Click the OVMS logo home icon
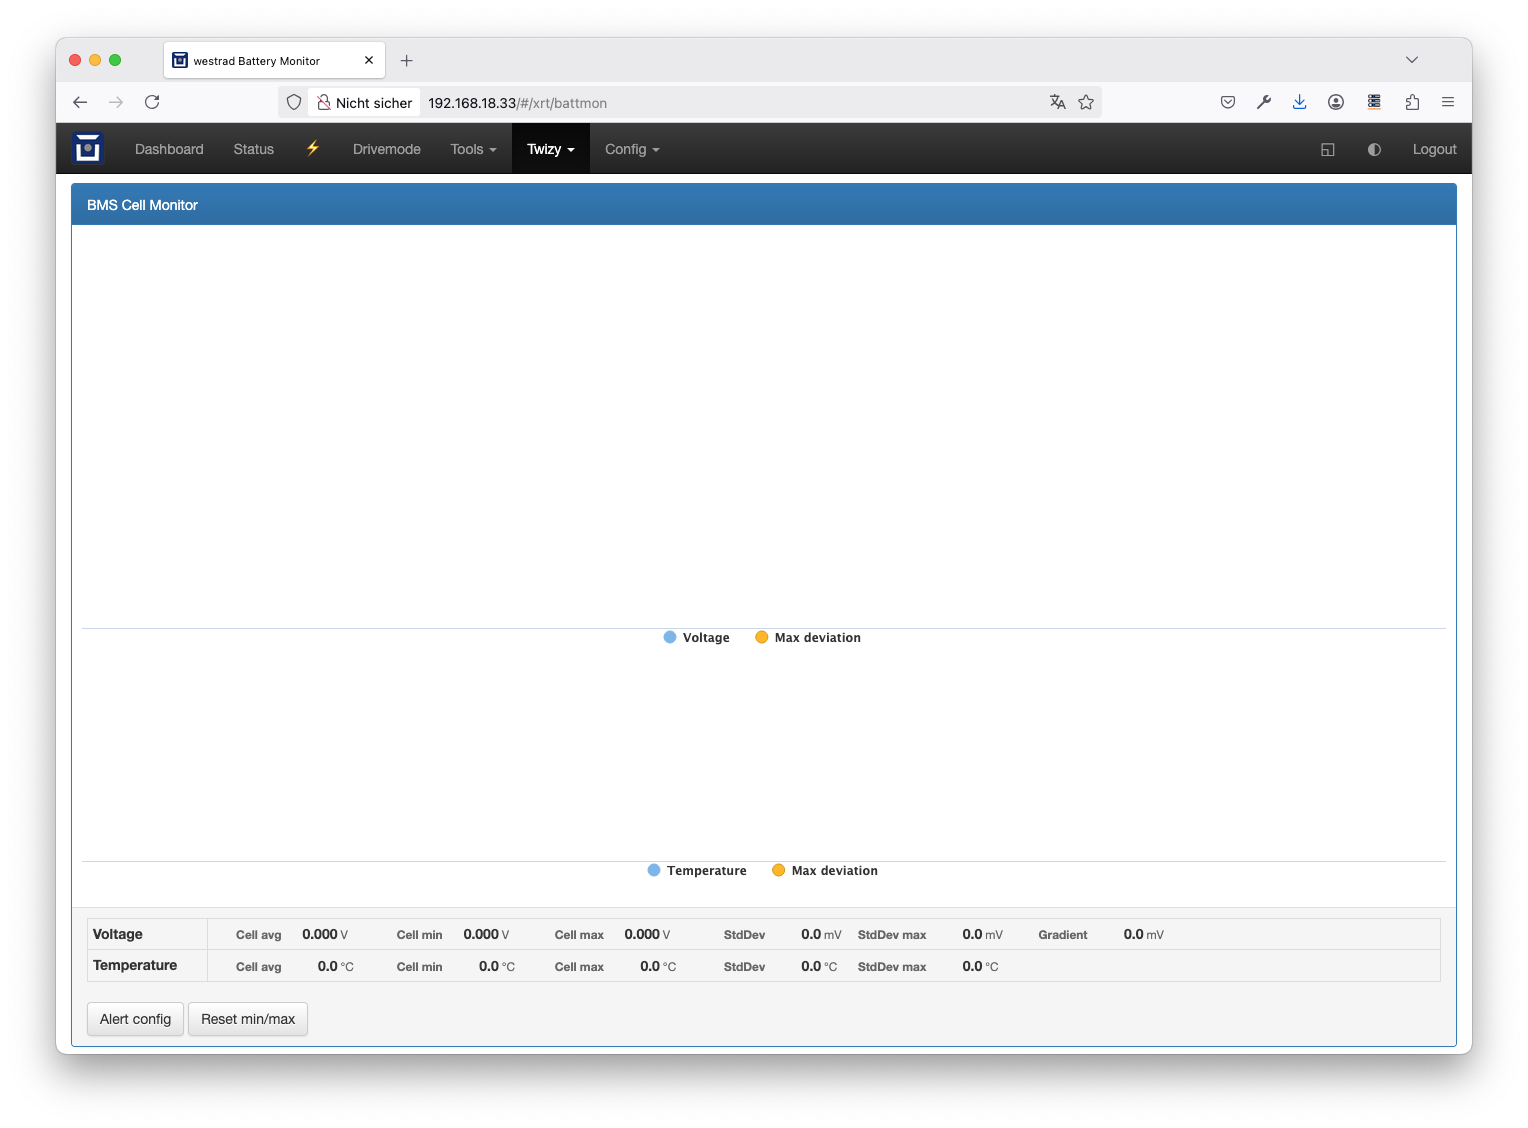The height and width of the screenshot is (1128, 1528). 88,149
